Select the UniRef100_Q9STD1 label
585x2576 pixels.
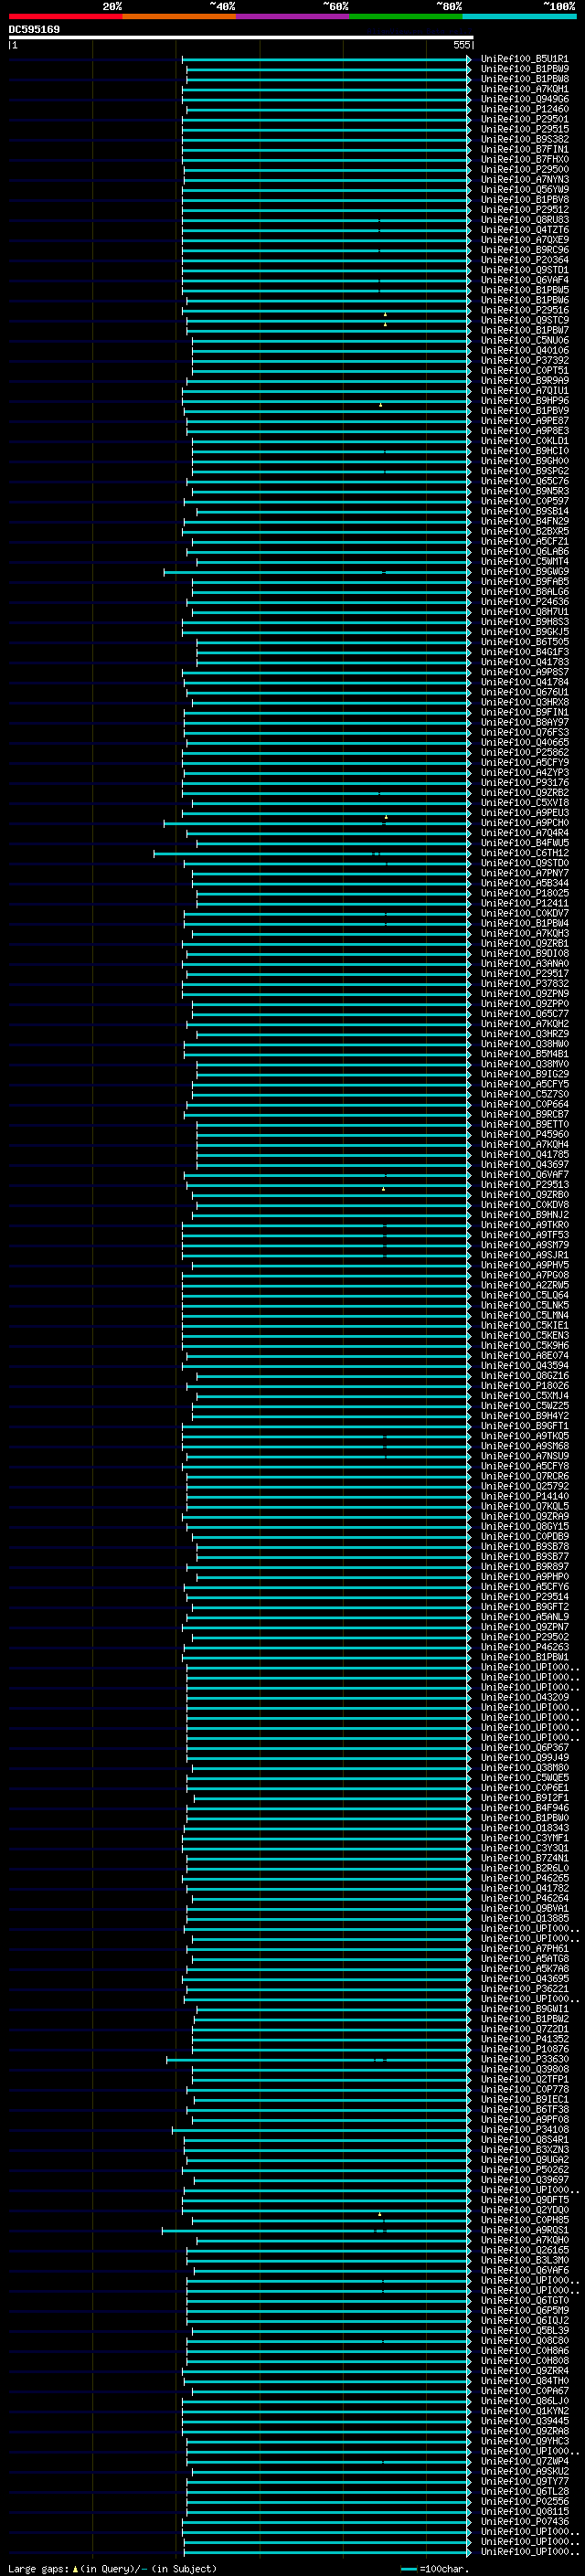(x=524, y=270)
